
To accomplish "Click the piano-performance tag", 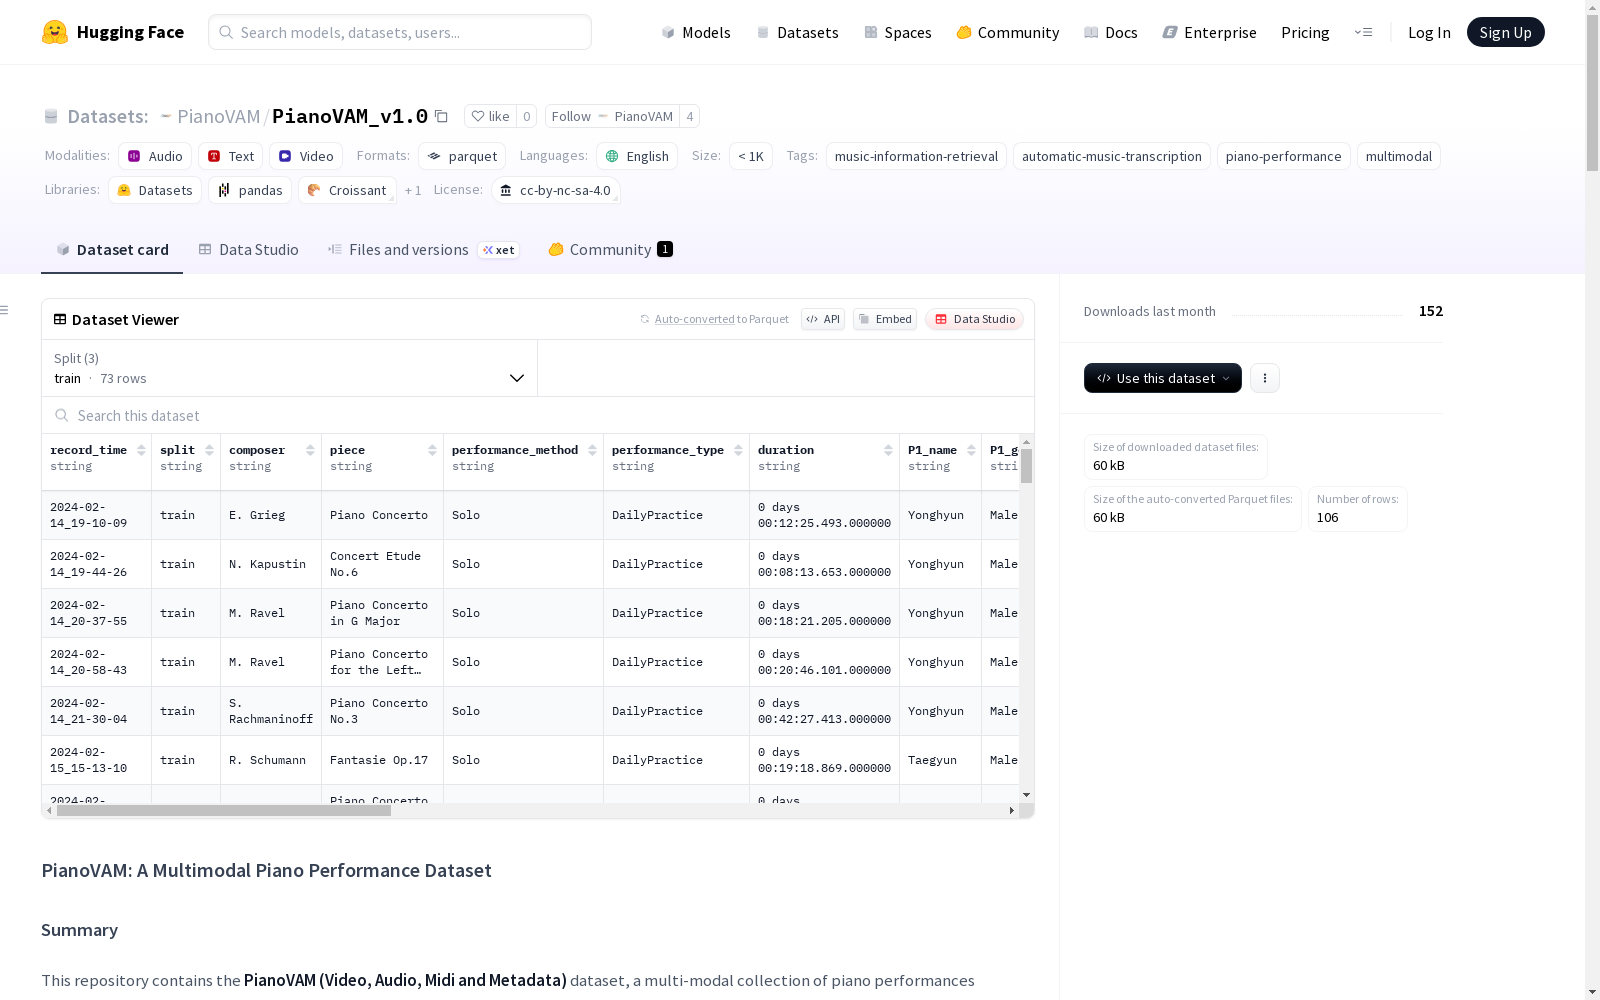I will [1284, 156].
